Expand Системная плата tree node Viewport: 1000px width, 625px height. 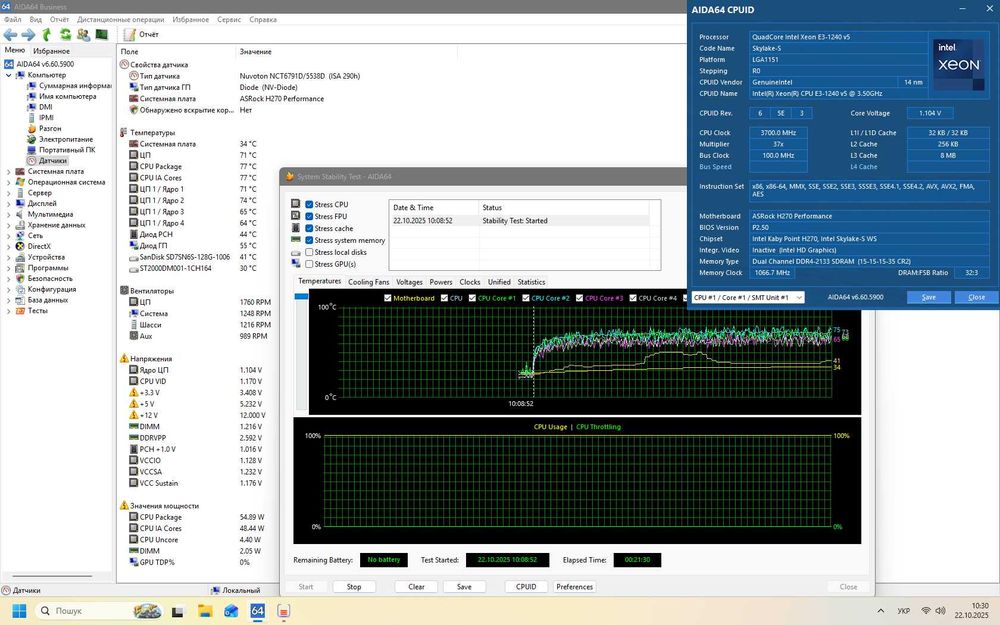tap(8, 172)
